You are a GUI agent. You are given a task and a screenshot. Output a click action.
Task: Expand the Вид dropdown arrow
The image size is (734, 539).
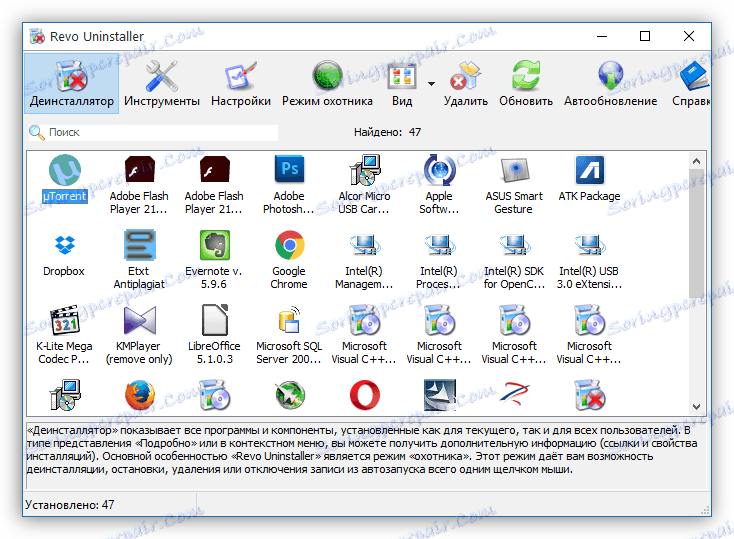[431, 84]
